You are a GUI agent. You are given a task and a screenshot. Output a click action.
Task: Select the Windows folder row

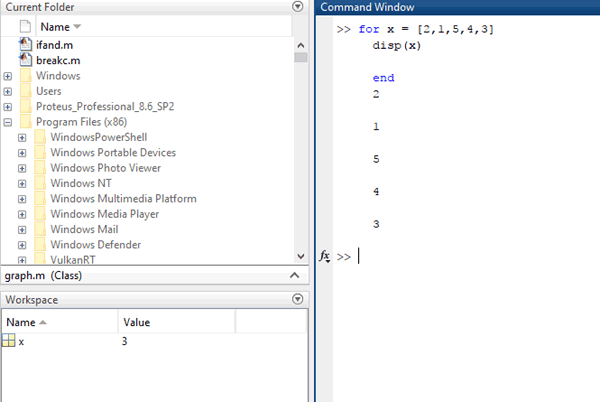[58, 76]
